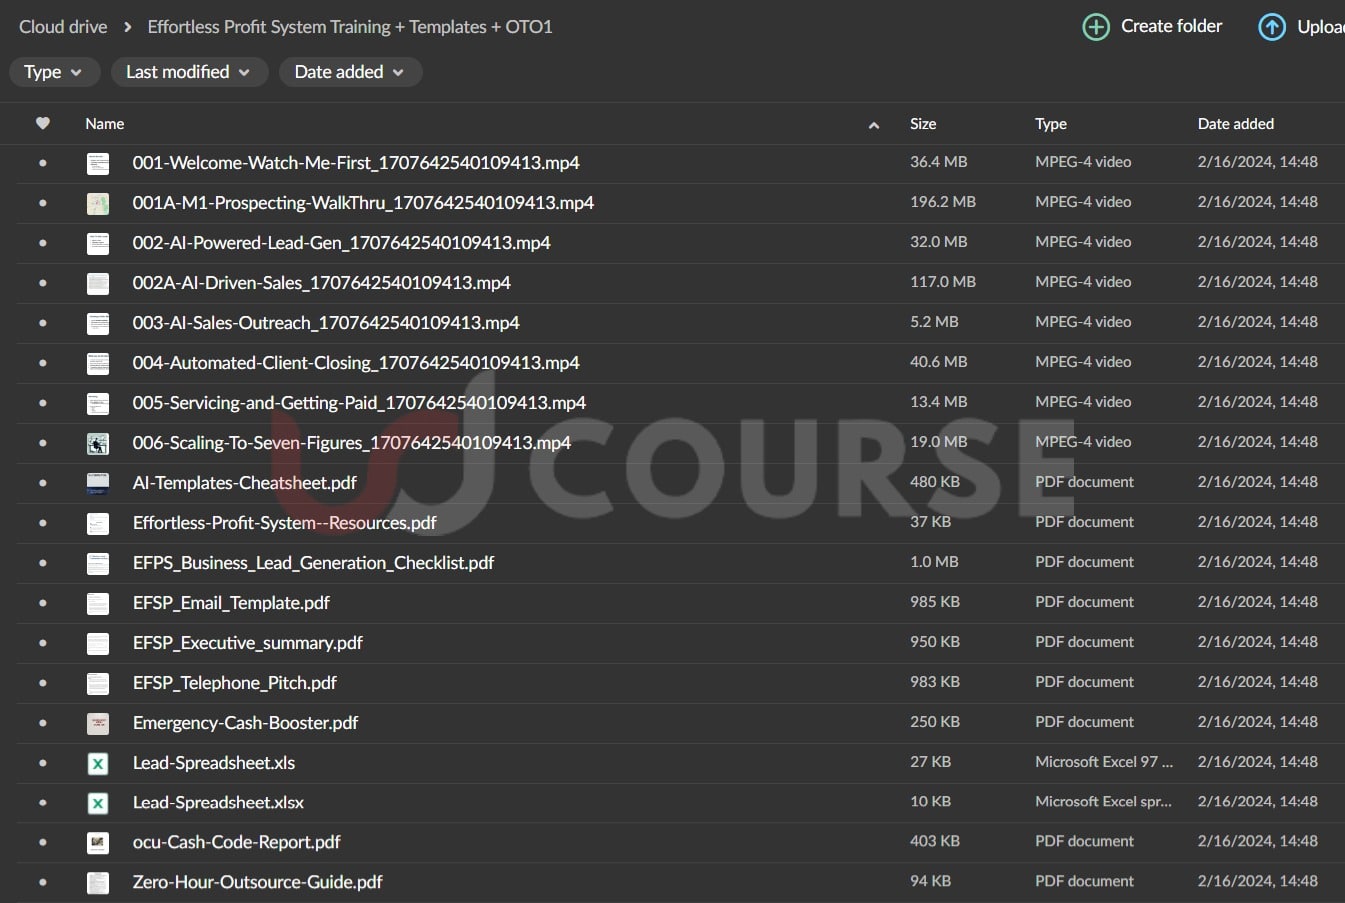This screenshot has height=903, width=1345.
Task: Click the ocu-Cash-Code-Report.pdf file icon
Action: [98, 843]
